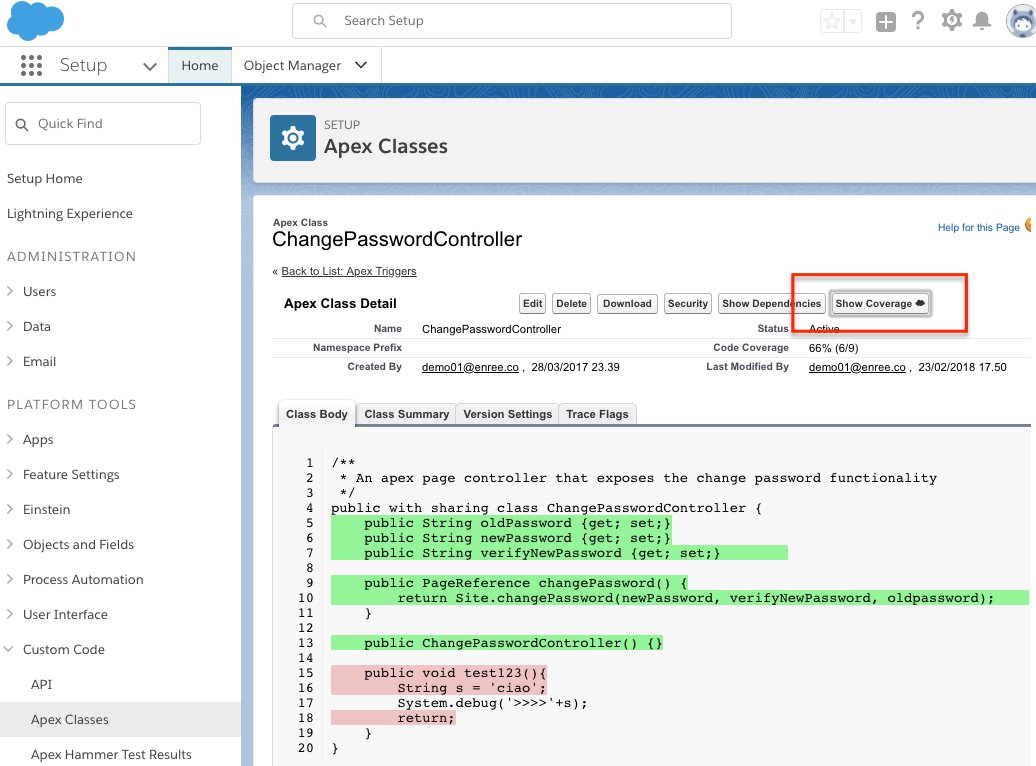Go to Setup Home
The image size is (1036, 766).
45,178
